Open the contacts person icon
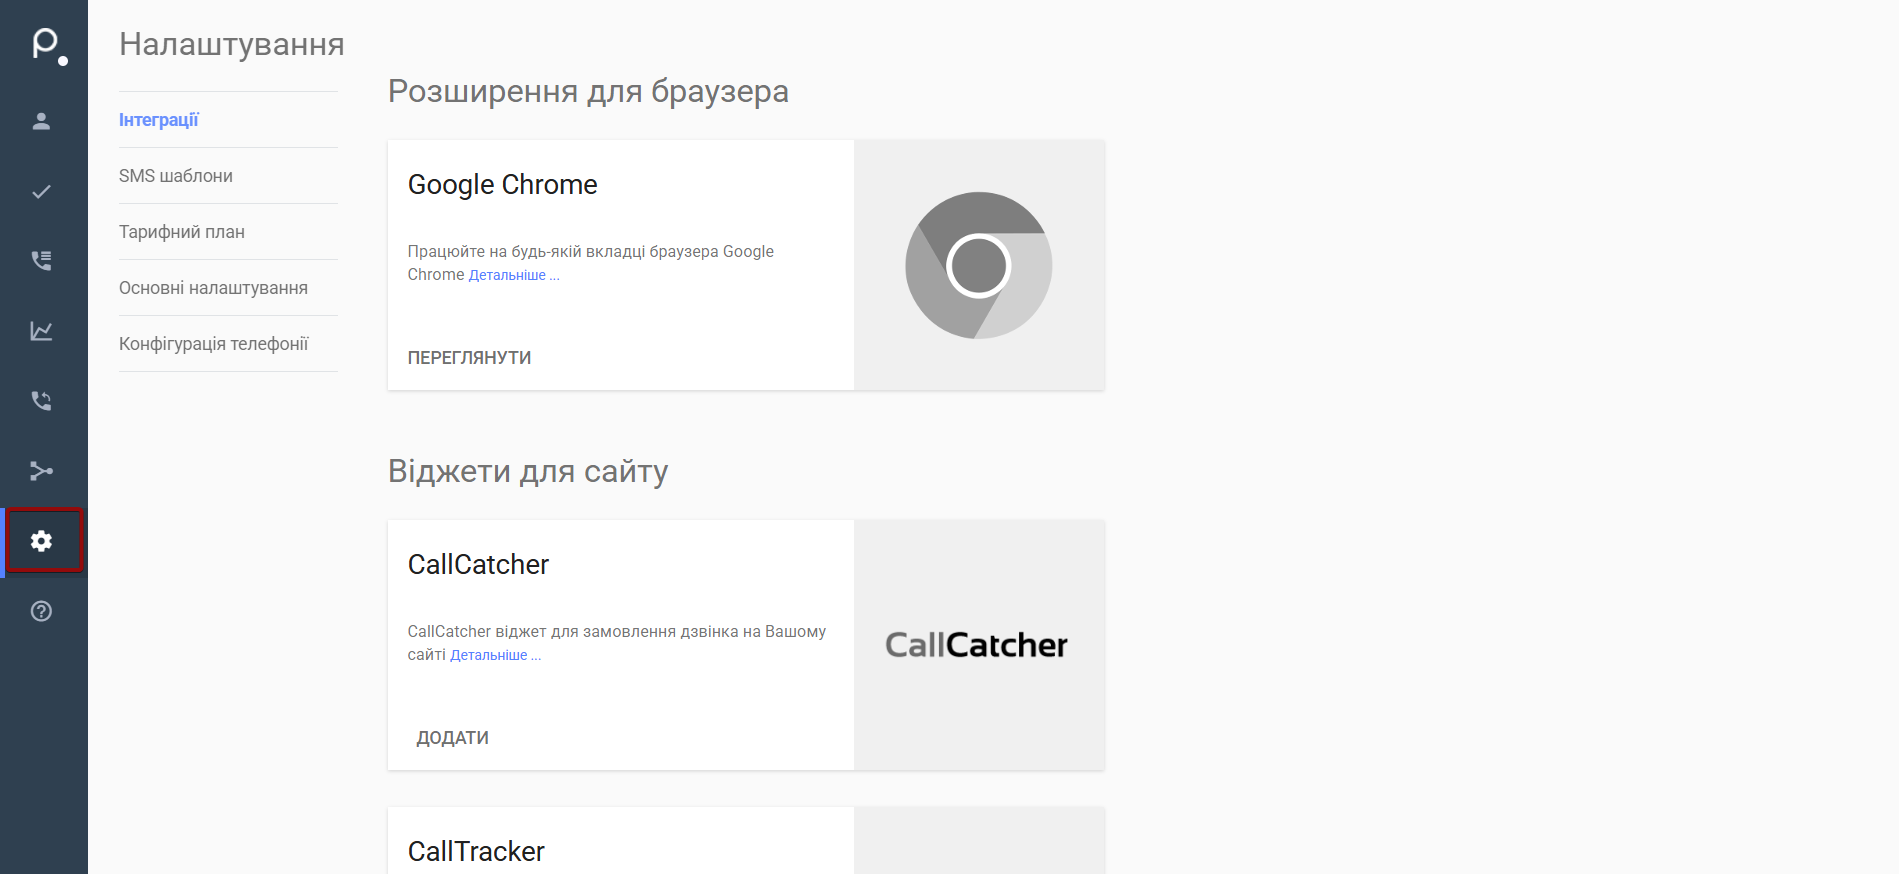Screen dimensions: 1899x874 coord(41,121)
